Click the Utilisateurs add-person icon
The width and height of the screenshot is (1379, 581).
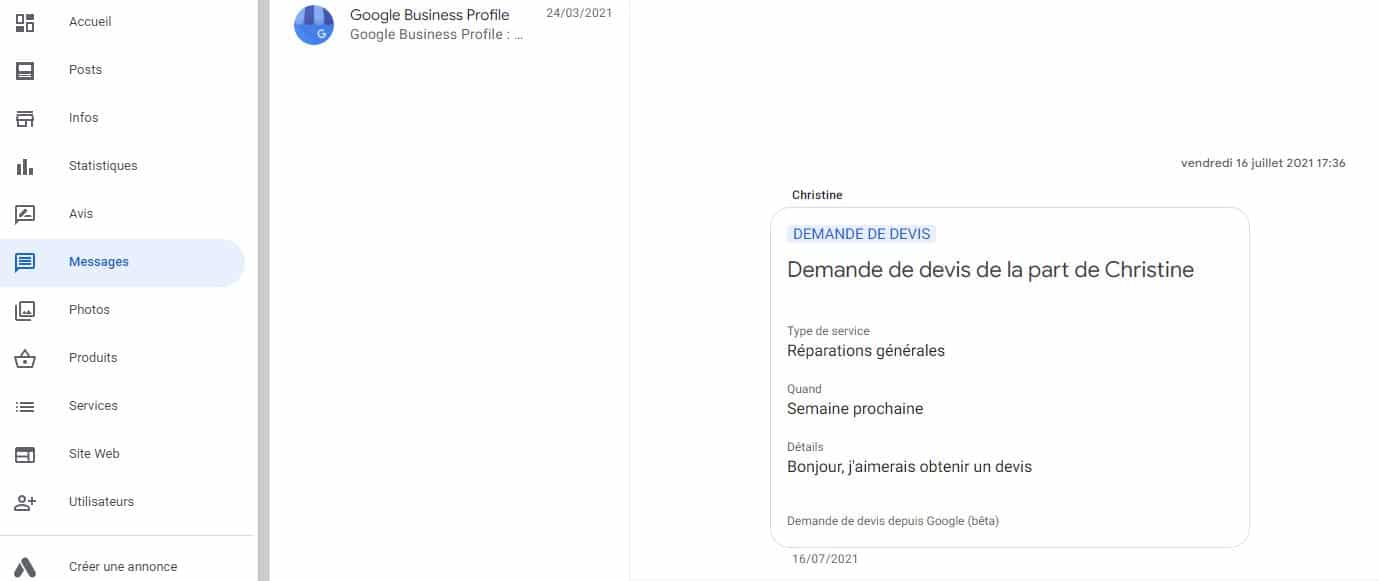coord(25,502)
